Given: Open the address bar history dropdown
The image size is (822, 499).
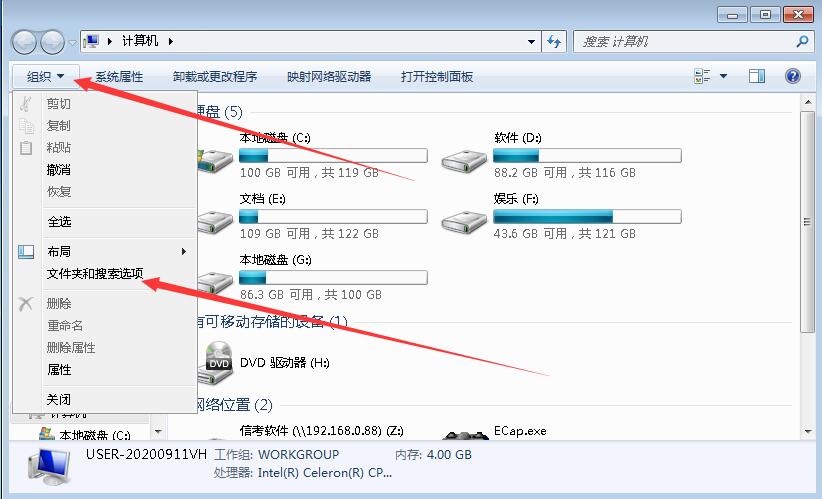Looking at the screenshot, I should pos(531,41).
